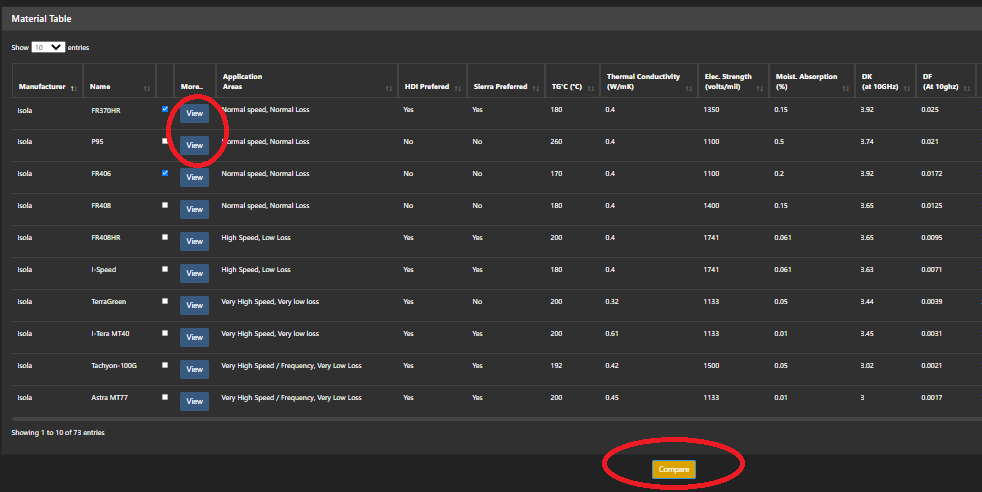Sort table by Manufacturer column
982x492 pixels.
47,81
